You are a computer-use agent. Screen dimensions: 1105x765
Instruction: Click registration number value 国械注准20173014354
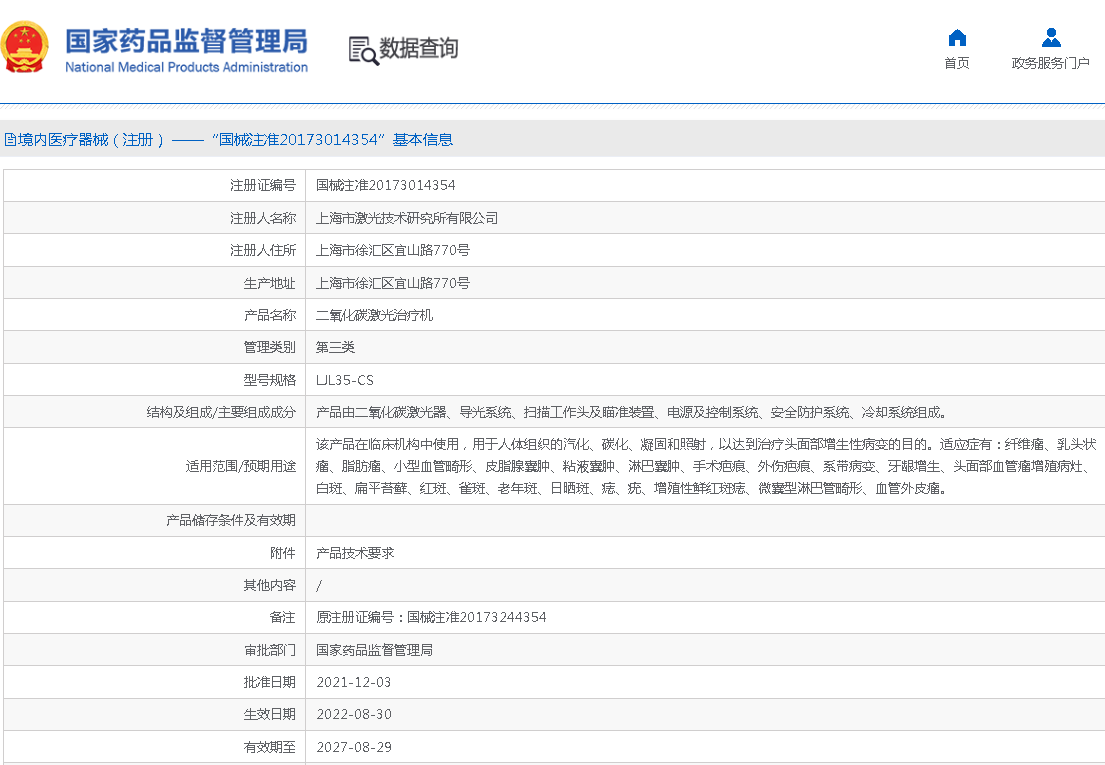pyautogui.click(x=385, y=185)
